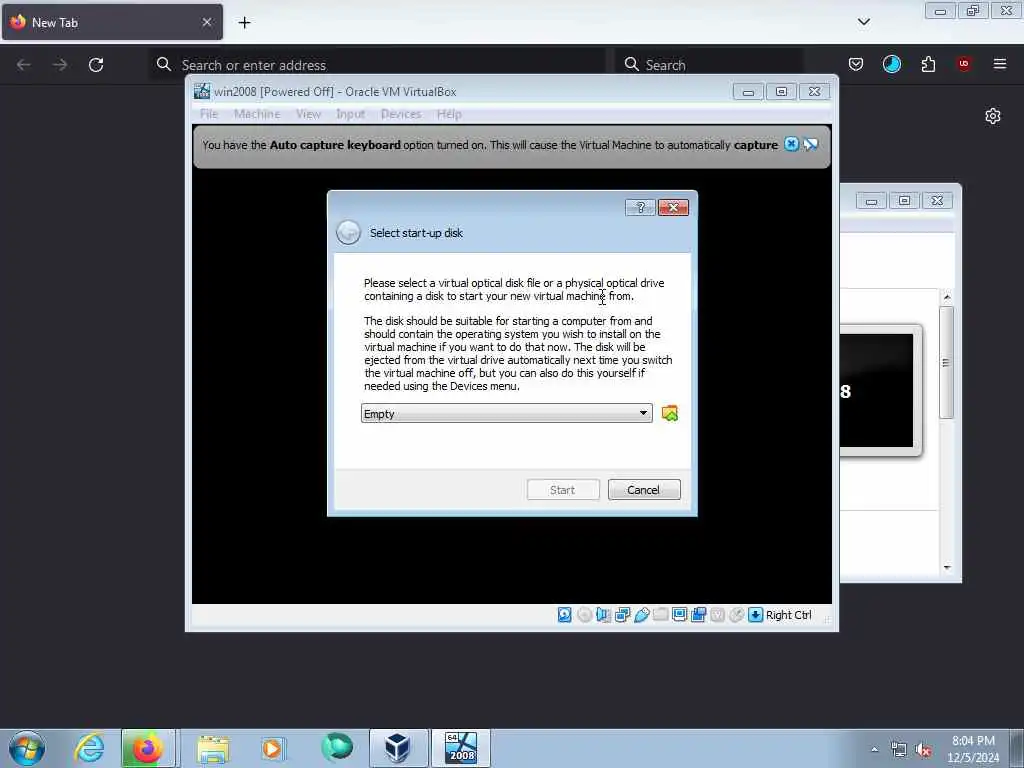Click scroll-down arrow in background VirtualBox Manager window

(947, 568)
